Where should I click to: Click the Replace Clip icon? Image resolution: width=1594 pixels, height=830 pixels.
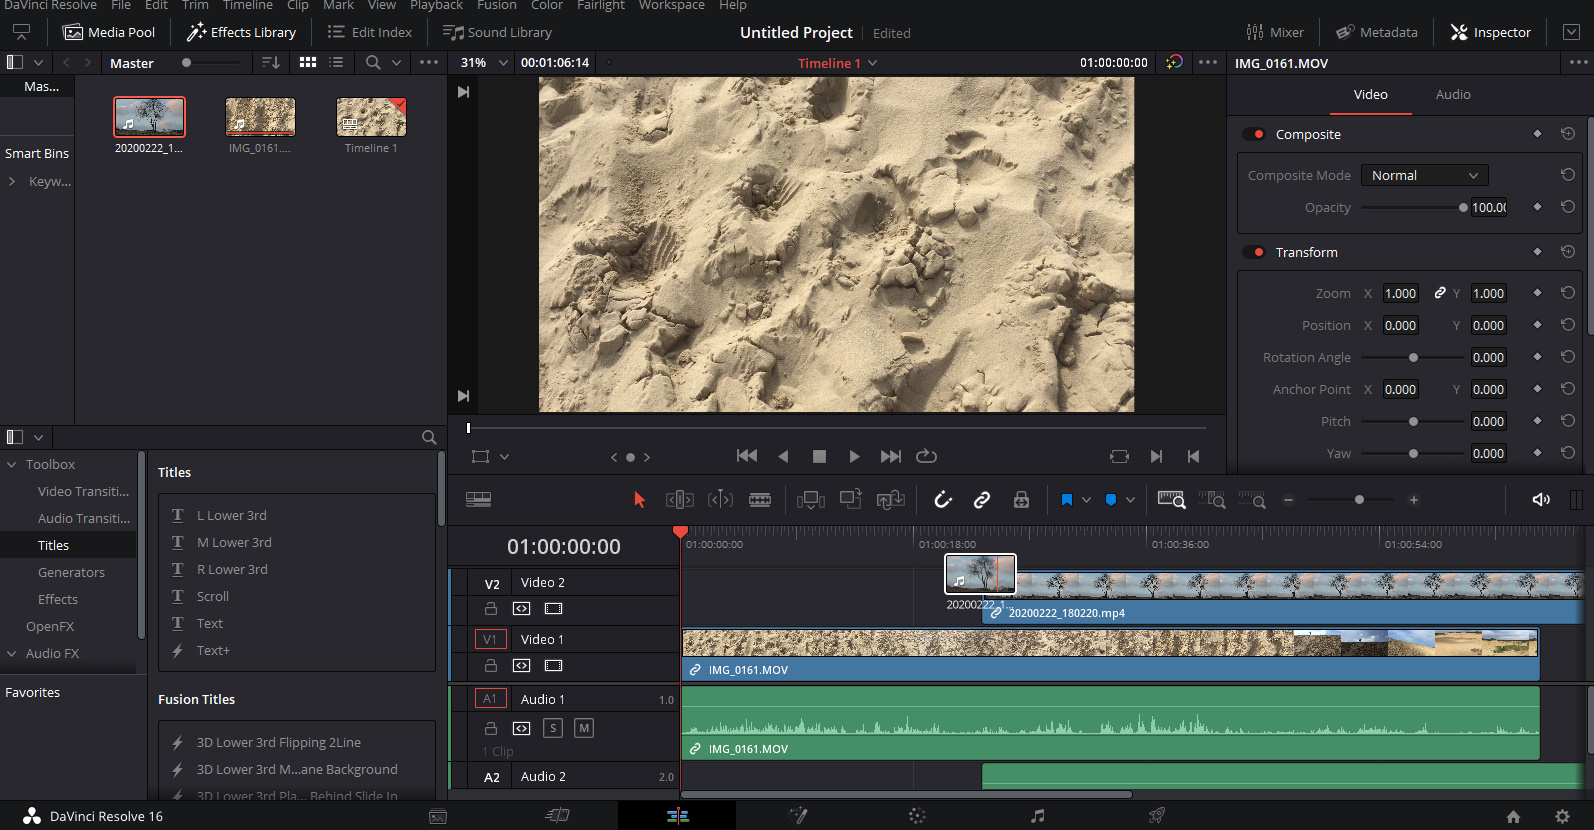pyautogui.click(x=890, y=500)
